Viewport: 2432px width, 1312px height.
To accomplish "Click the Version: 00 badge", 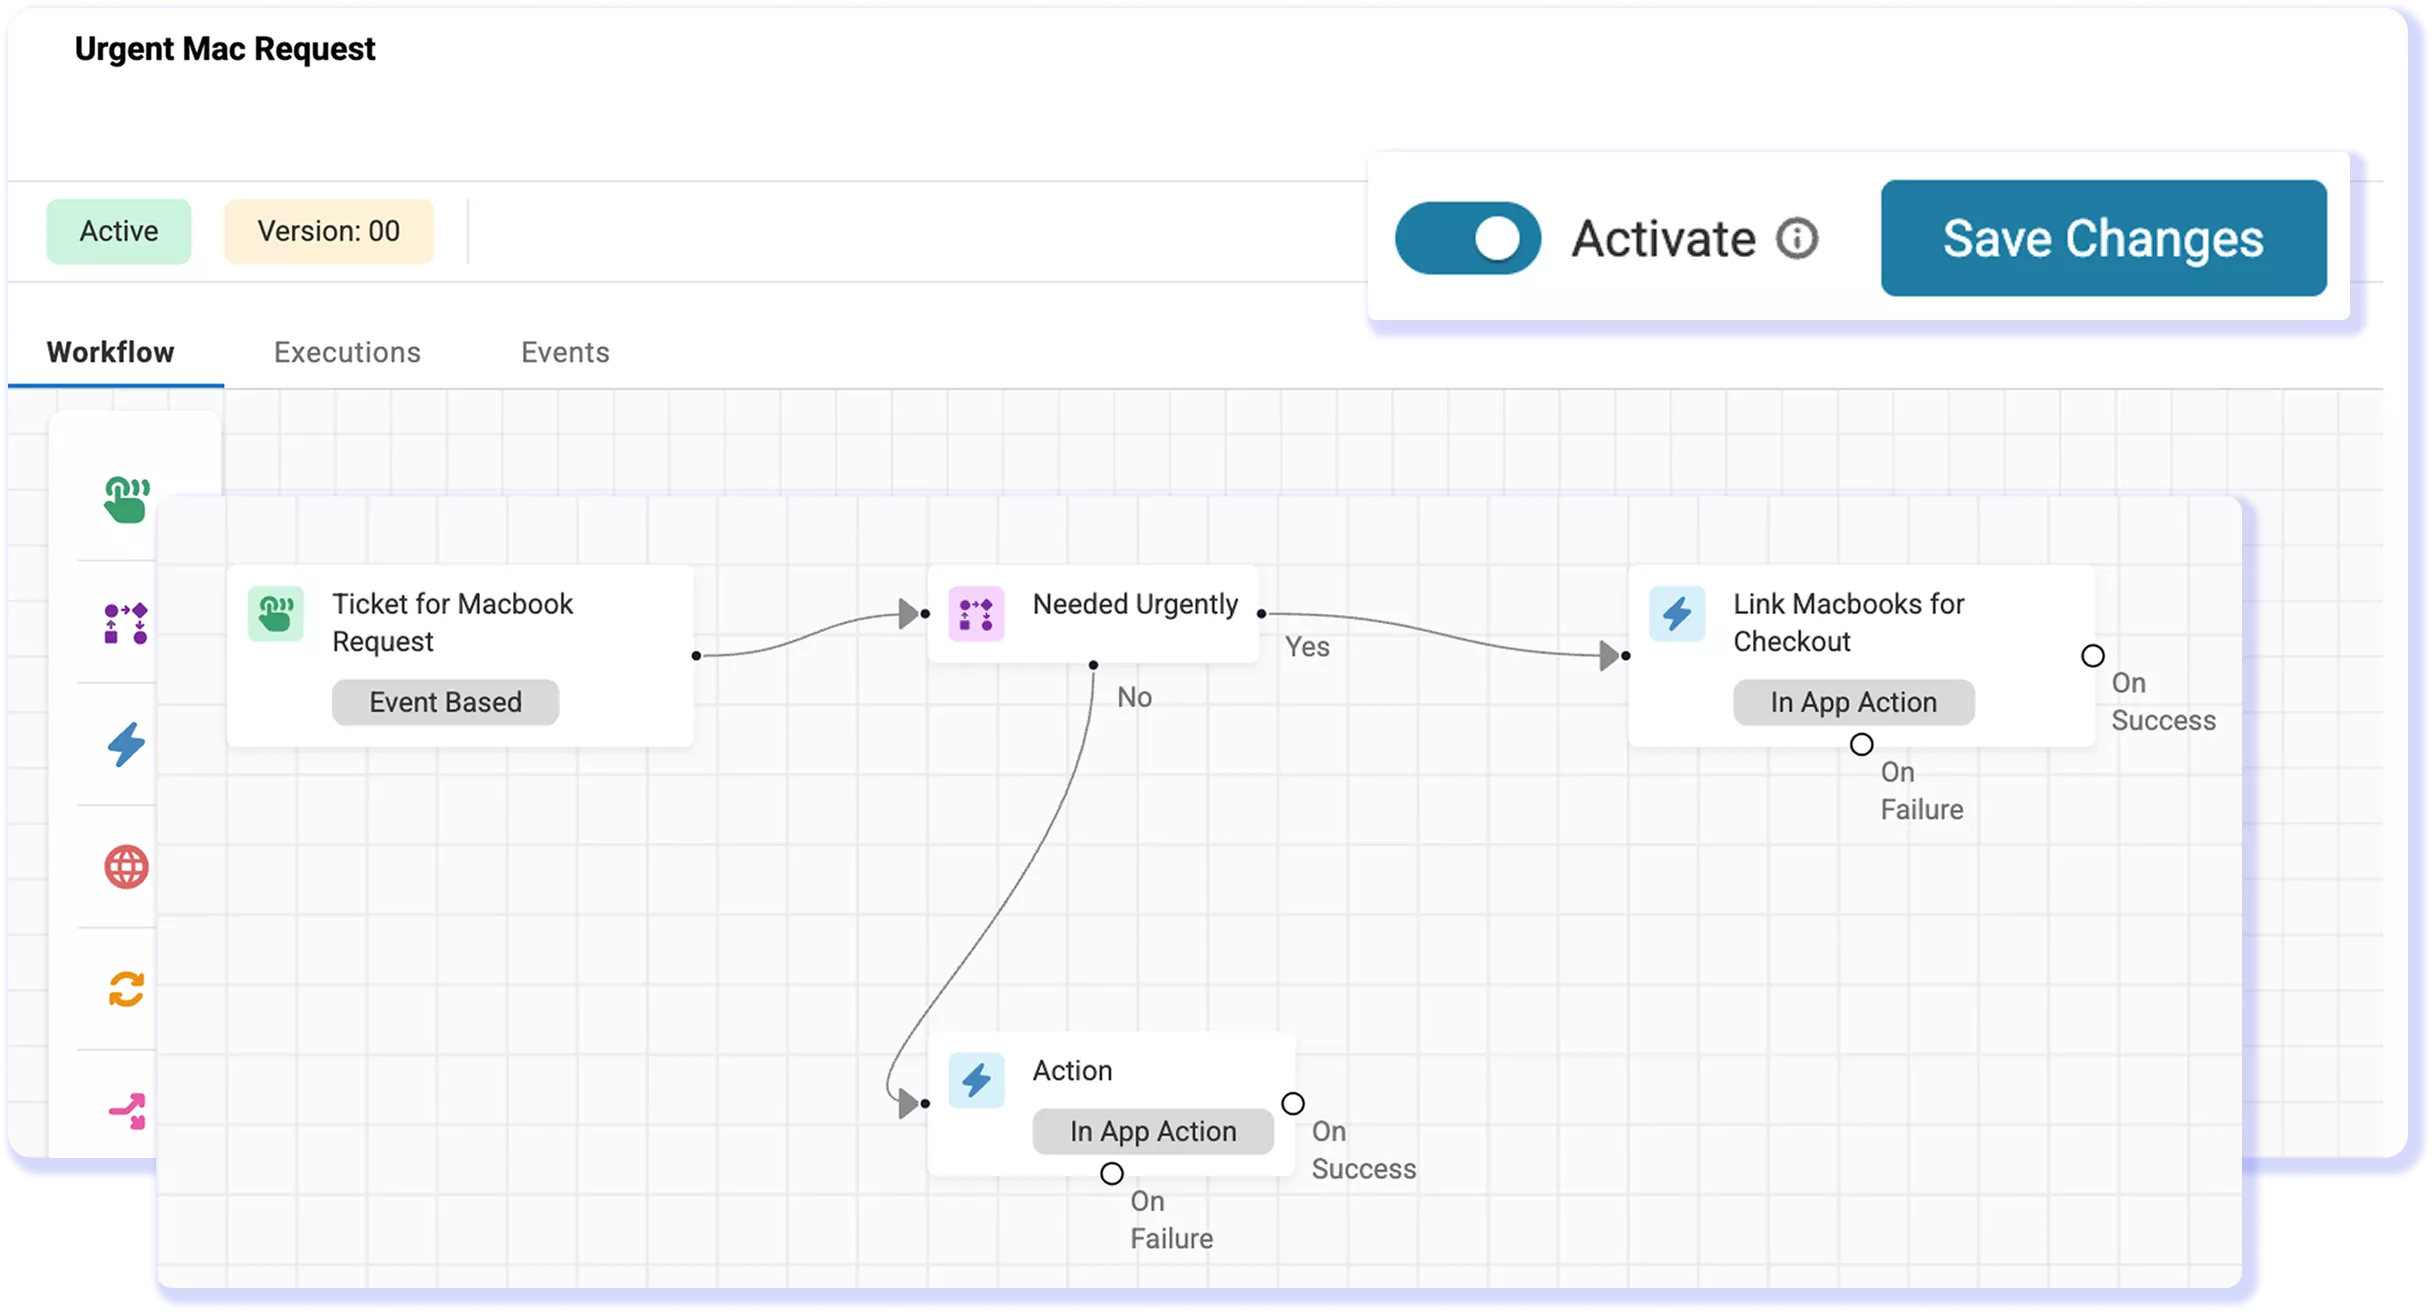I will tap(329, 231).
